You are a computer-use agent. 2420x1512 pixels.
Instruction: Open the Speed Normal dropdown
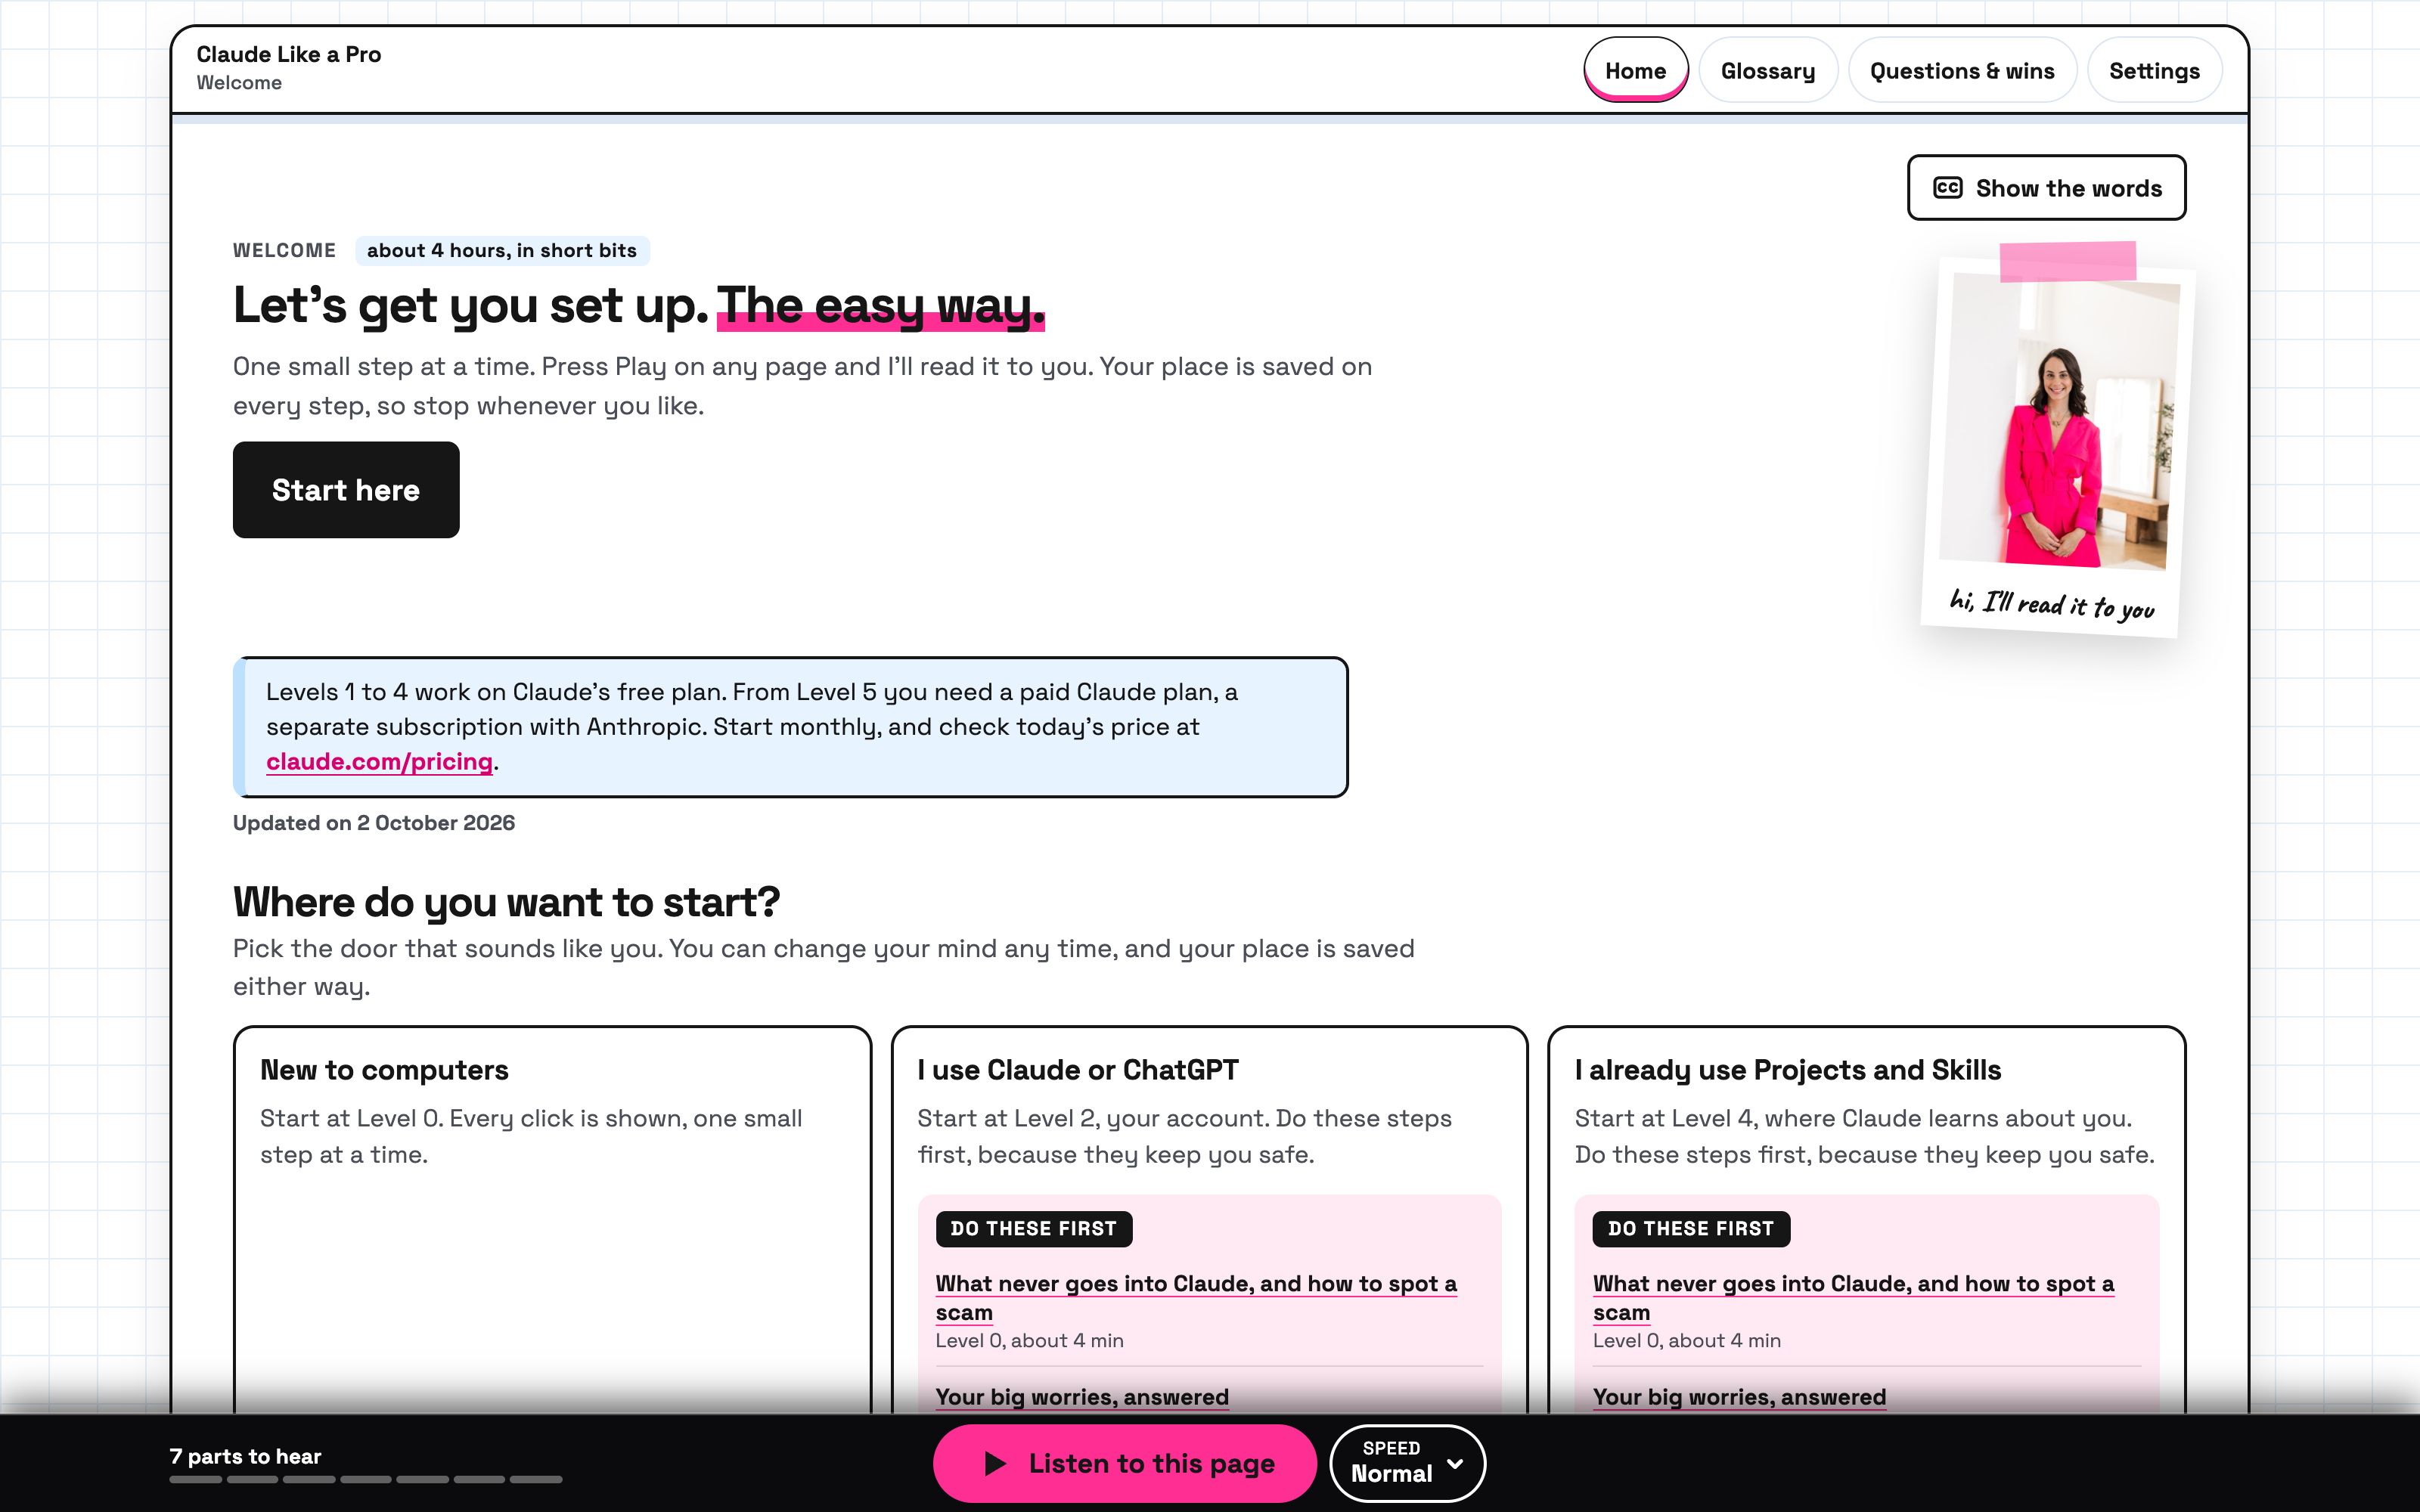point(1407,1464)
